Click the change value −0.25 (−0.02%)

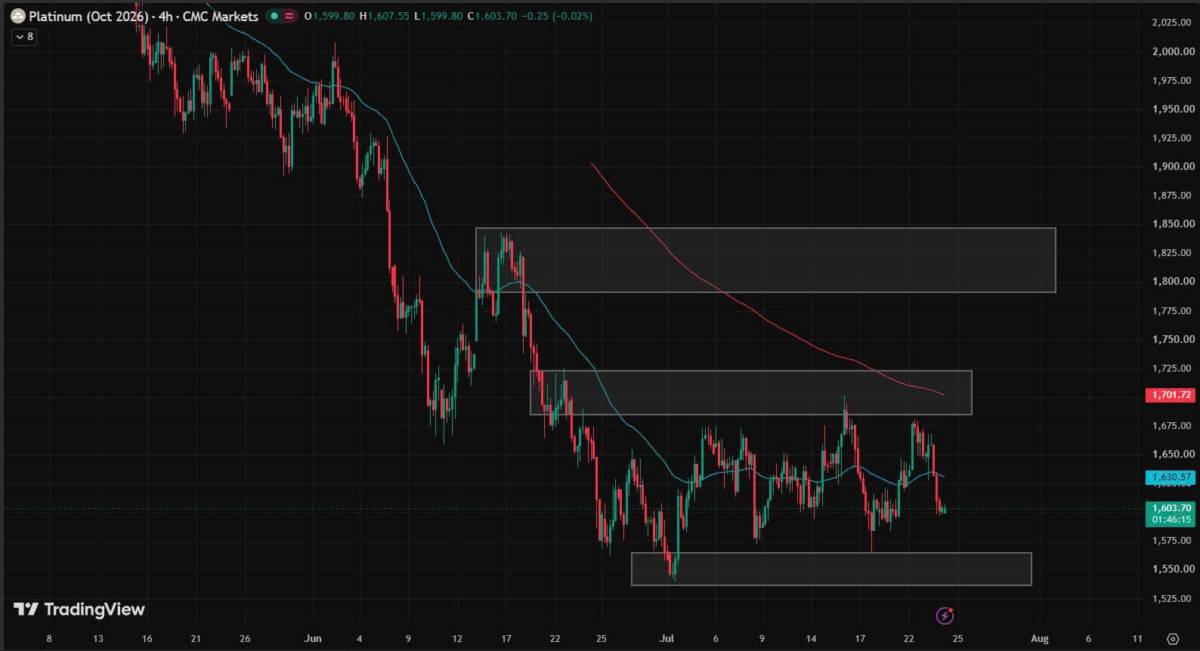click(558, 17)
